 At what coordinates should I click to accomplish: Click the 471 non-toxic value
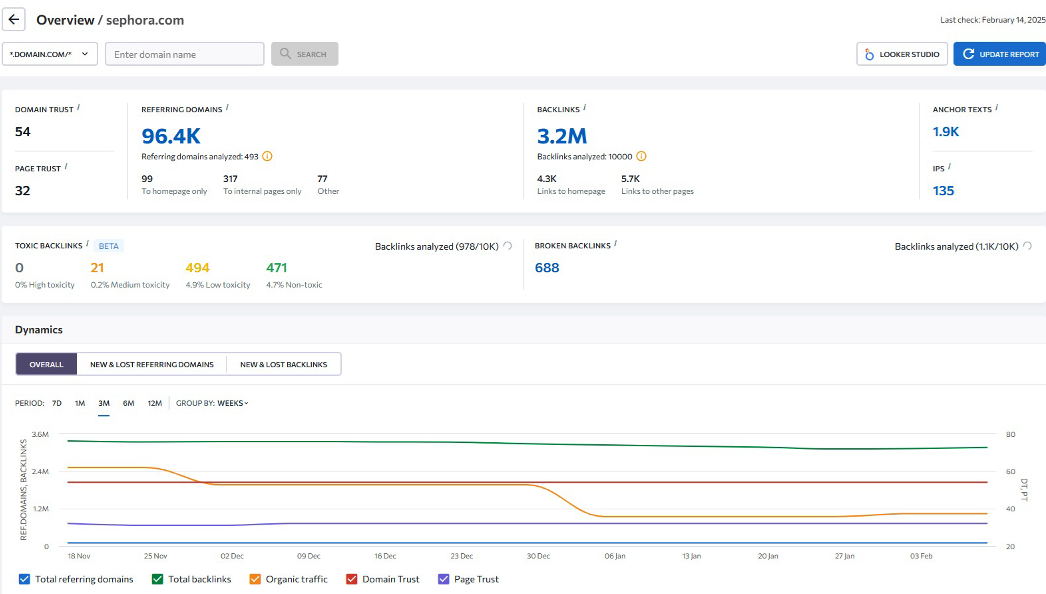coord(276,268)
